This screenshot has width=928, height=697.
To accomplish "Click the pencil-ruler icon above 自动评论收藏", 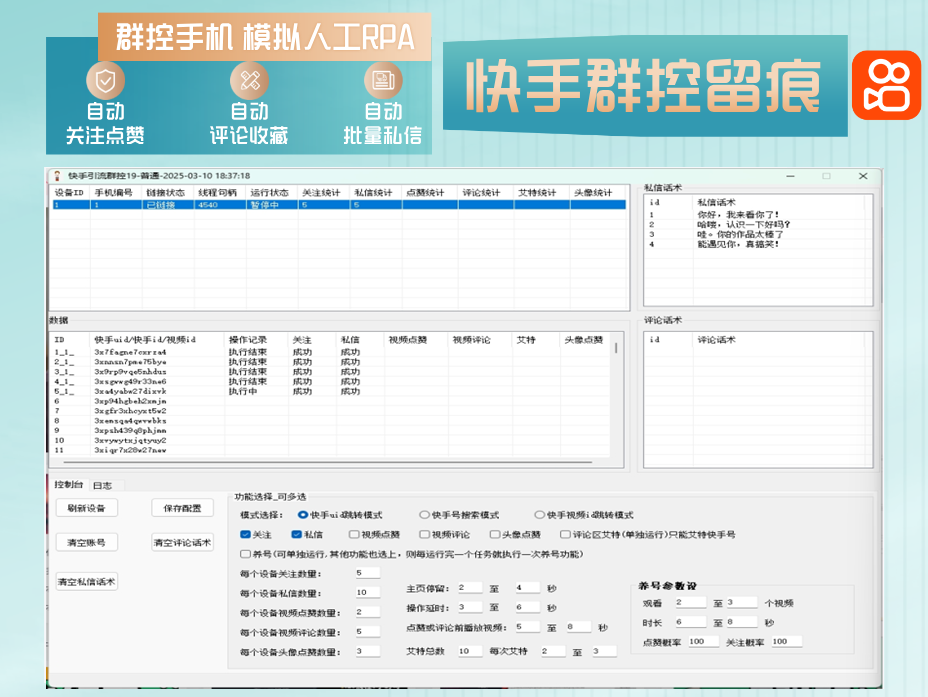I will [x=250, y=80].
